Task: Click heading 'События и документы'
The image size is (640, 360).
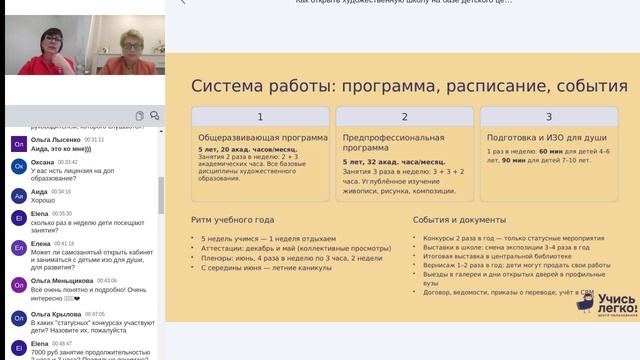Action: (459, 220)
